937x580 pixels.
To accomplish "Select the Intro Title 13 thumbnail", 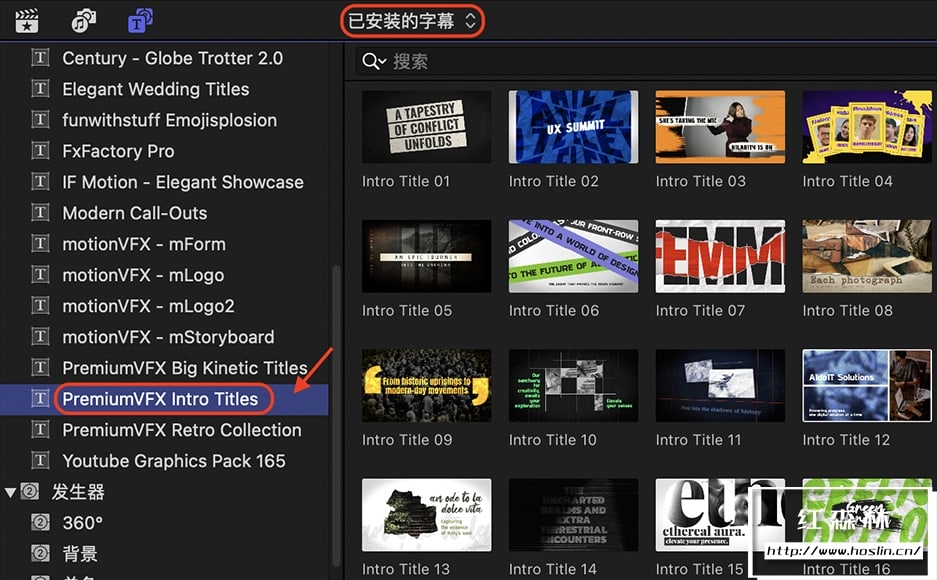I will pyautogui.click(x=427, y=515).
